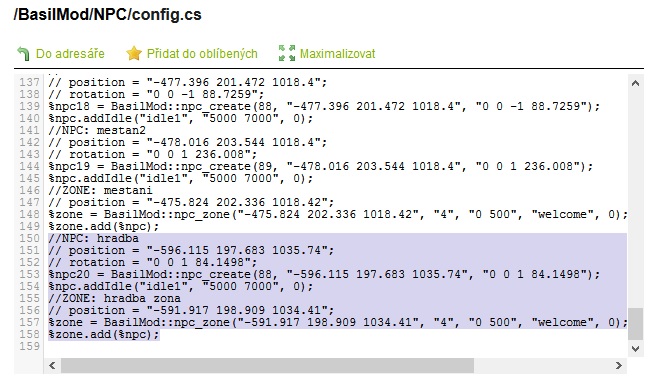Click the '//ZONE: mestani' comment line
Screen dimensions: 652x383
(100, 190)
